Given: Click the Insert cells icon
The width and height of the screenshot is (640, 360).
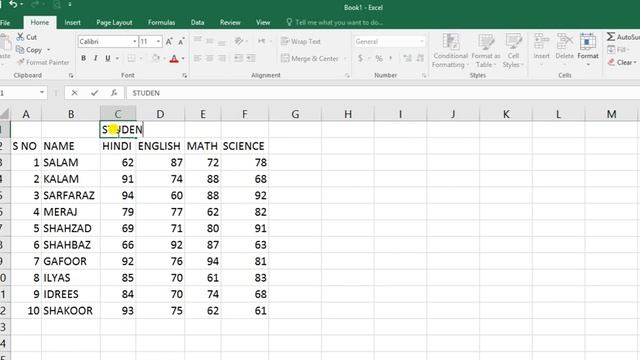Looking at the screenshot, I should coord(542,42).
